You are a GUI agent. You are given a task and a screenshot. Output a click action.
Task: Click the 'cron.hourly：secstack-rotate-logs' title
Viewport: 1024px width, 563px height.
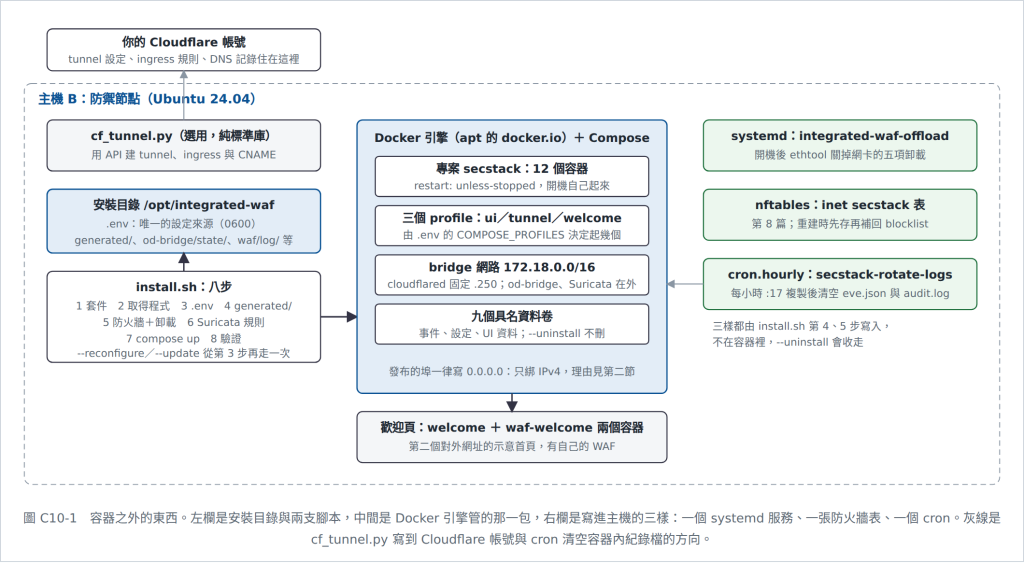[x=840, y=275]
